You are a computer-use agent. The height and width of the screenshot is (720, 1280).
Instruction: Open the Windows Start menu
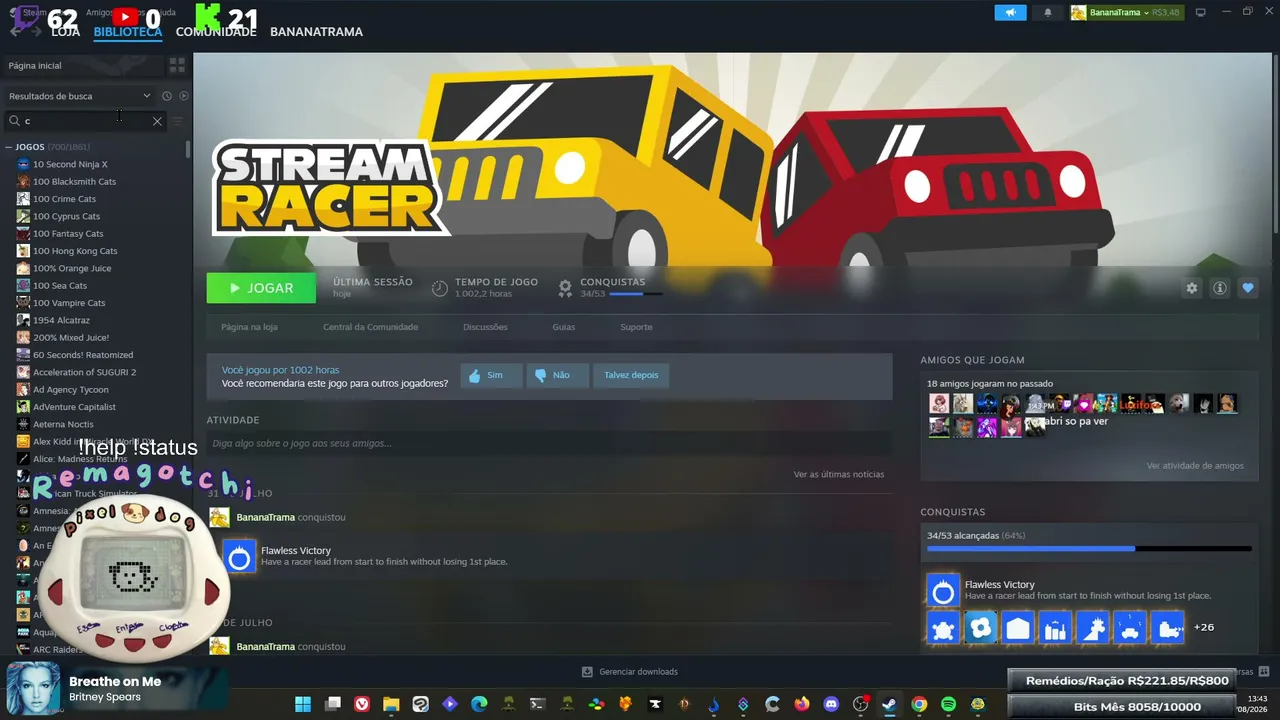tap(303, 704)
